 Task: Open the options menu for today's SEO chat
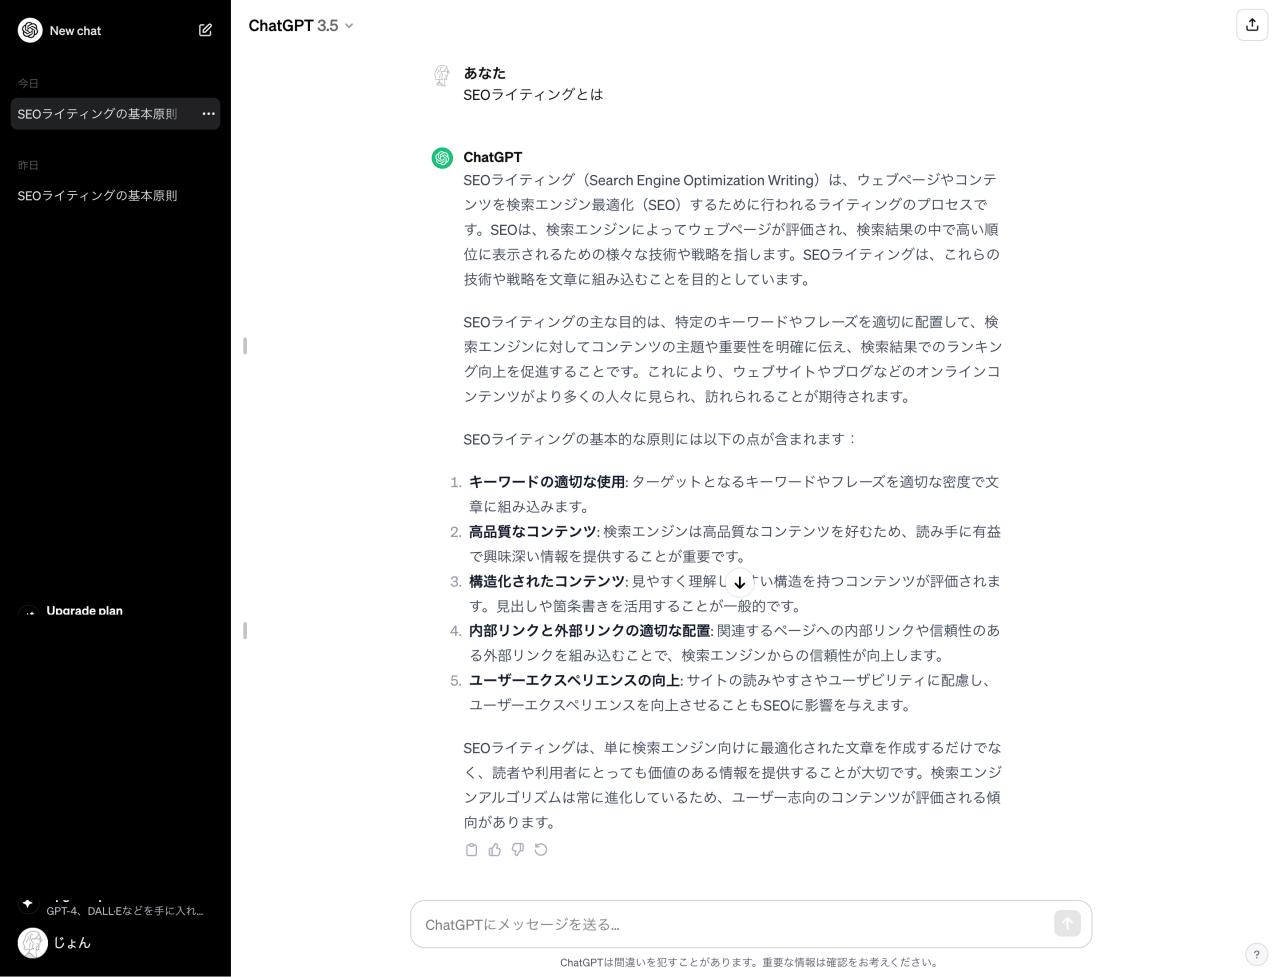(208, 114)
